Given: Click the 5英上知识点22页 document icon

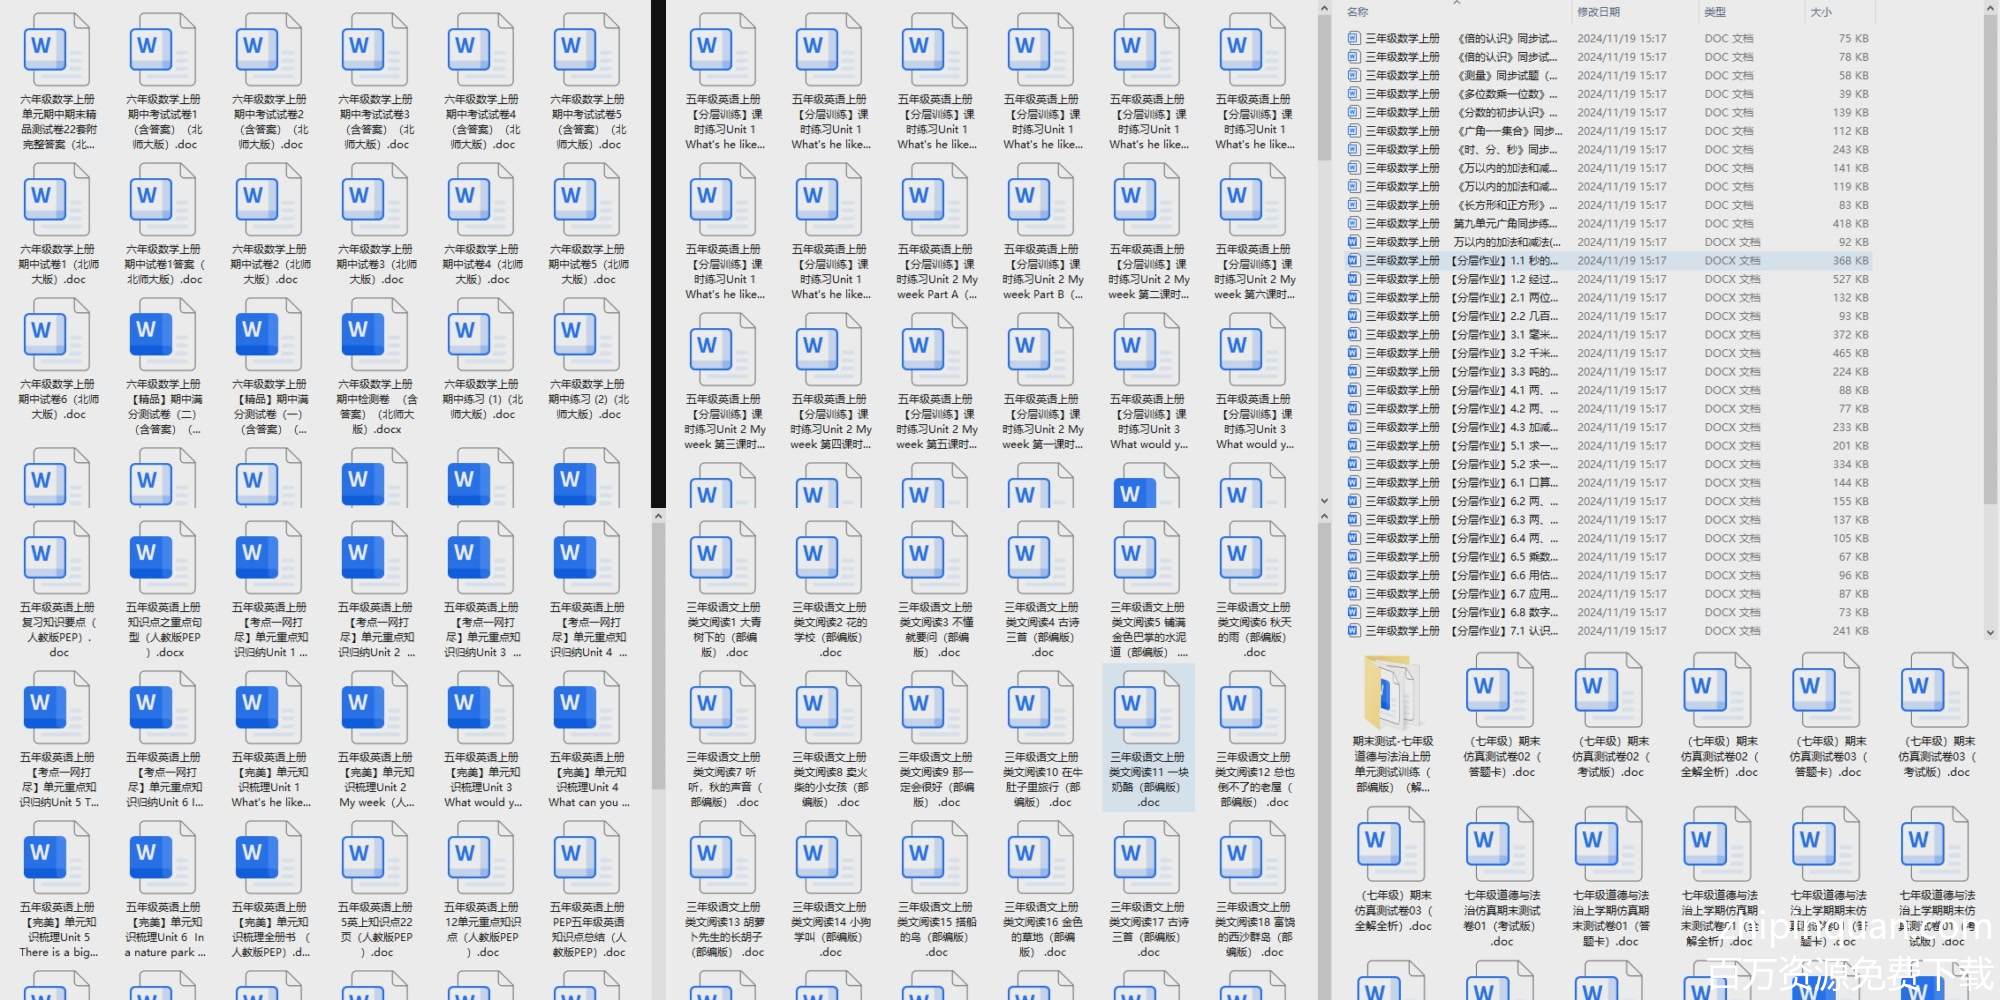Looking at the screenshot, I should [374, 858].
